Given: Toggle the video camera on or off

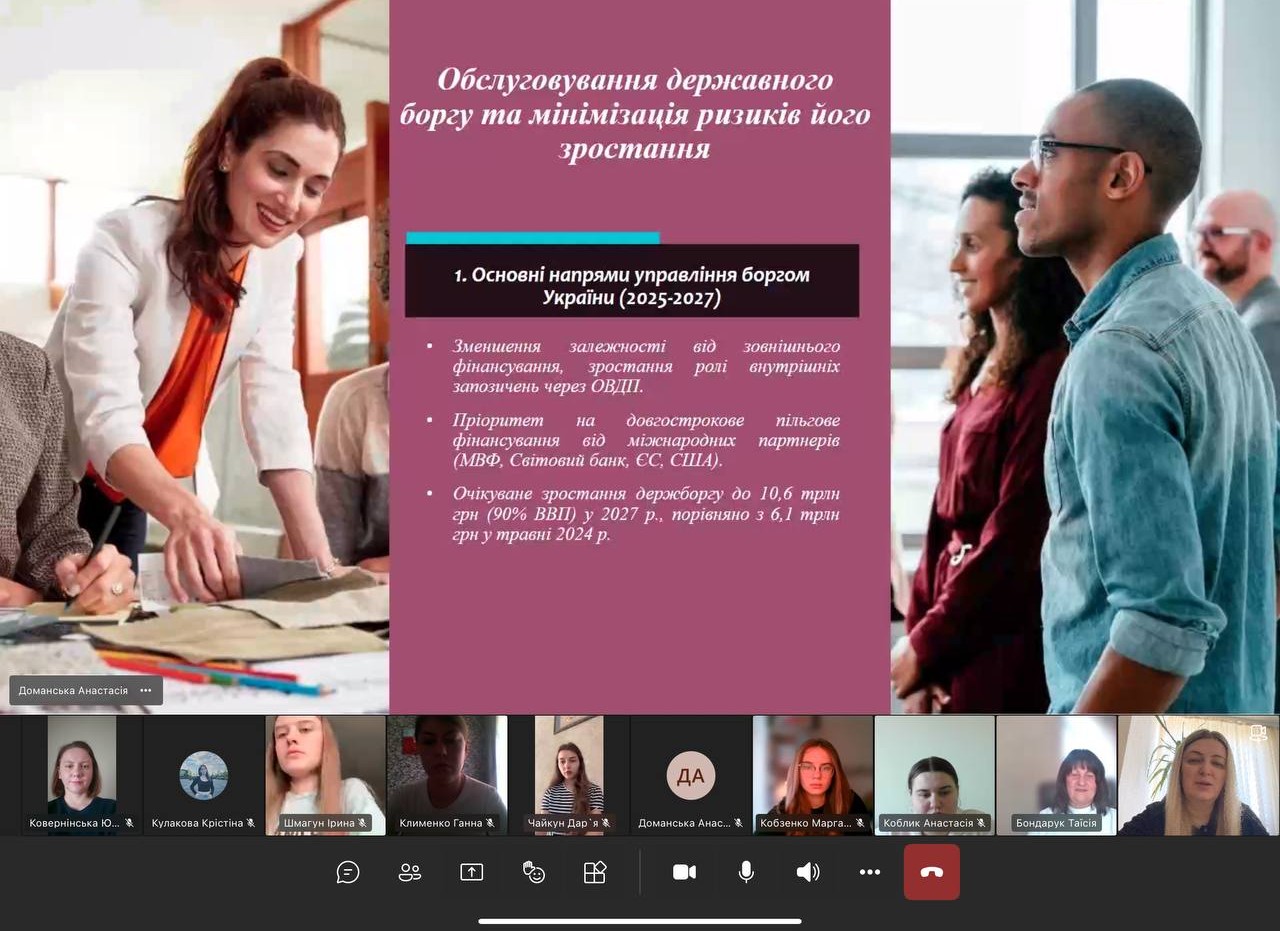Looking at the screenshot, I should point(684,872).
